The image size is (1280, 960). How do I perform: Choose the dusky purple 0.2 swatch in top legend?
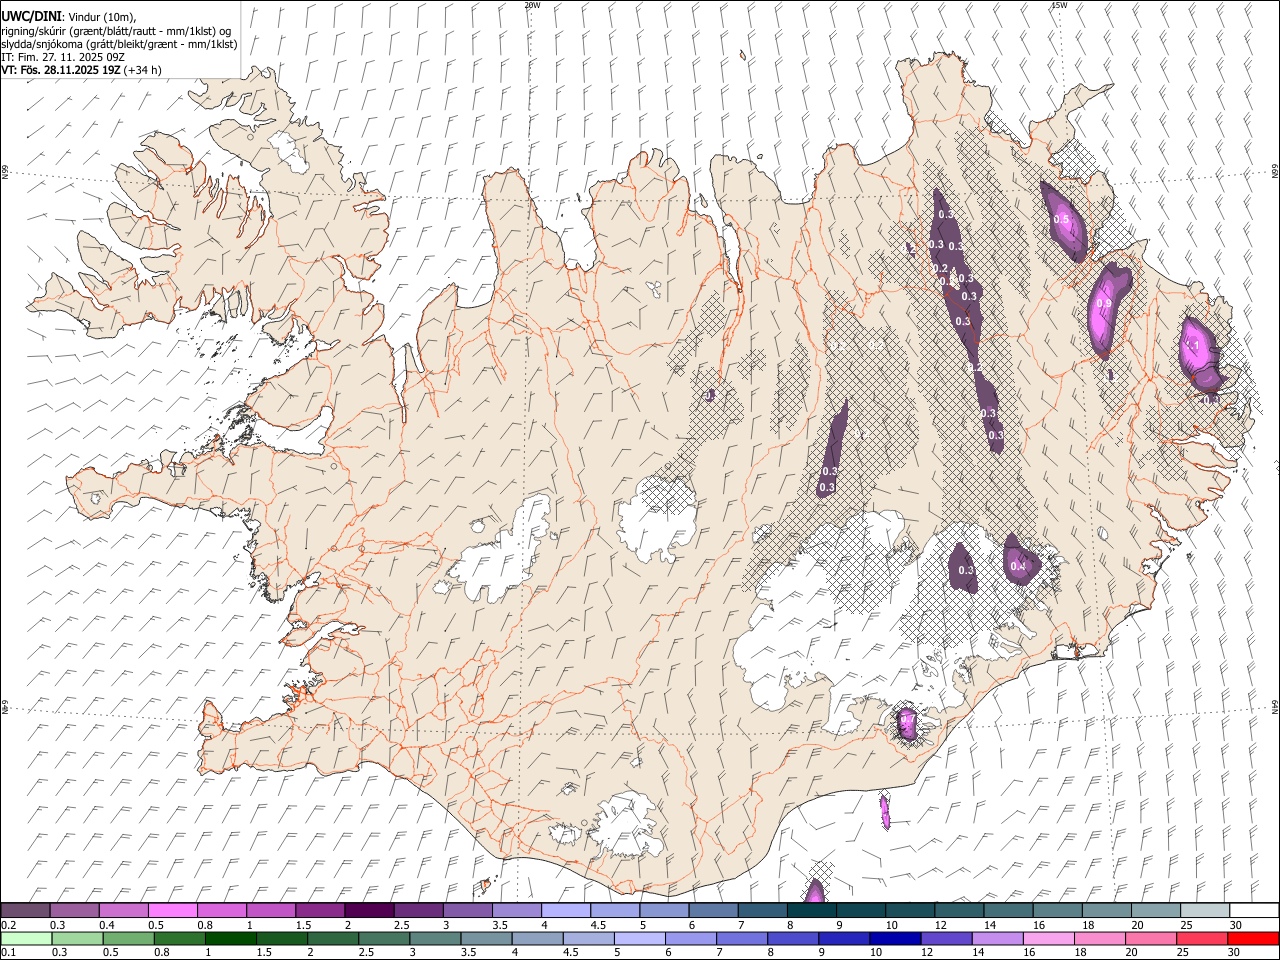pyautogui.click(x=25, y=911)
